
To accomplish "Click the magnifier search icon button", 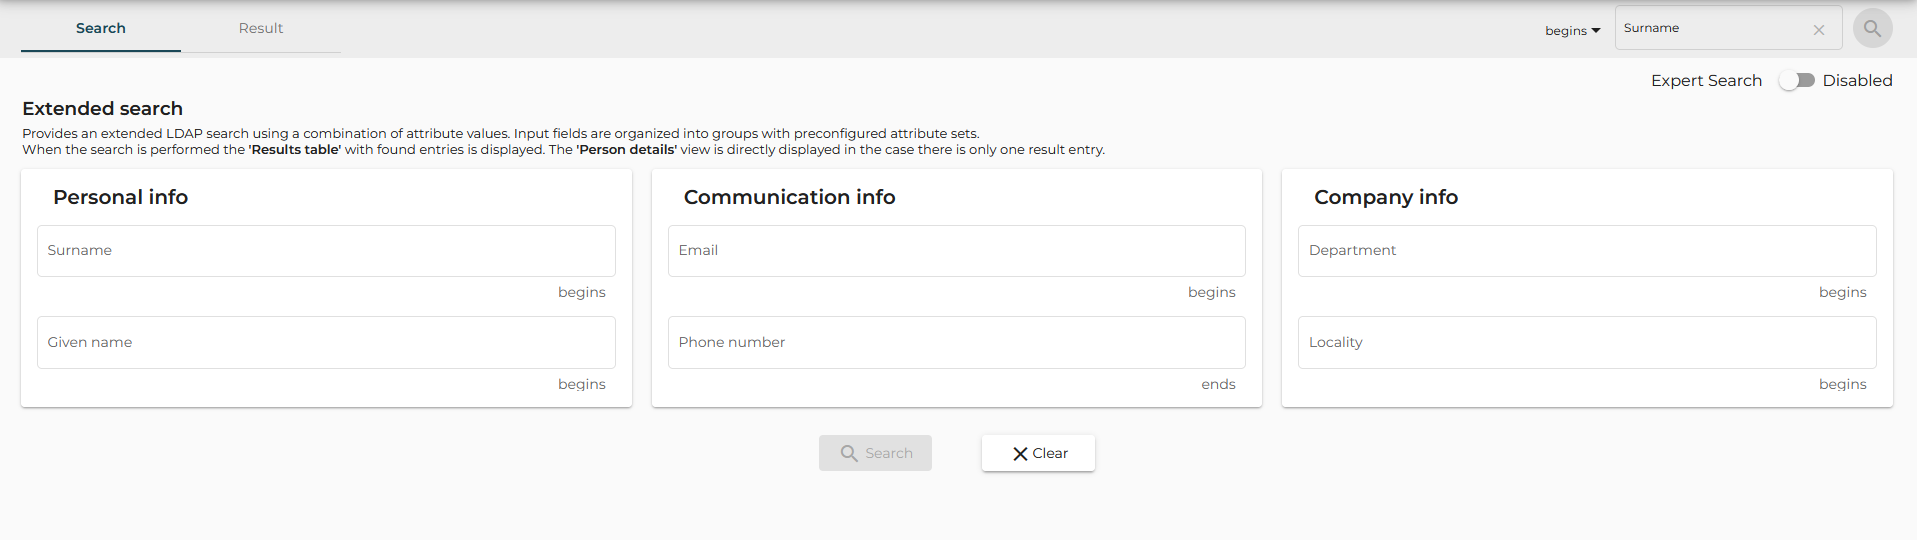I will [x=1872, y=29].
